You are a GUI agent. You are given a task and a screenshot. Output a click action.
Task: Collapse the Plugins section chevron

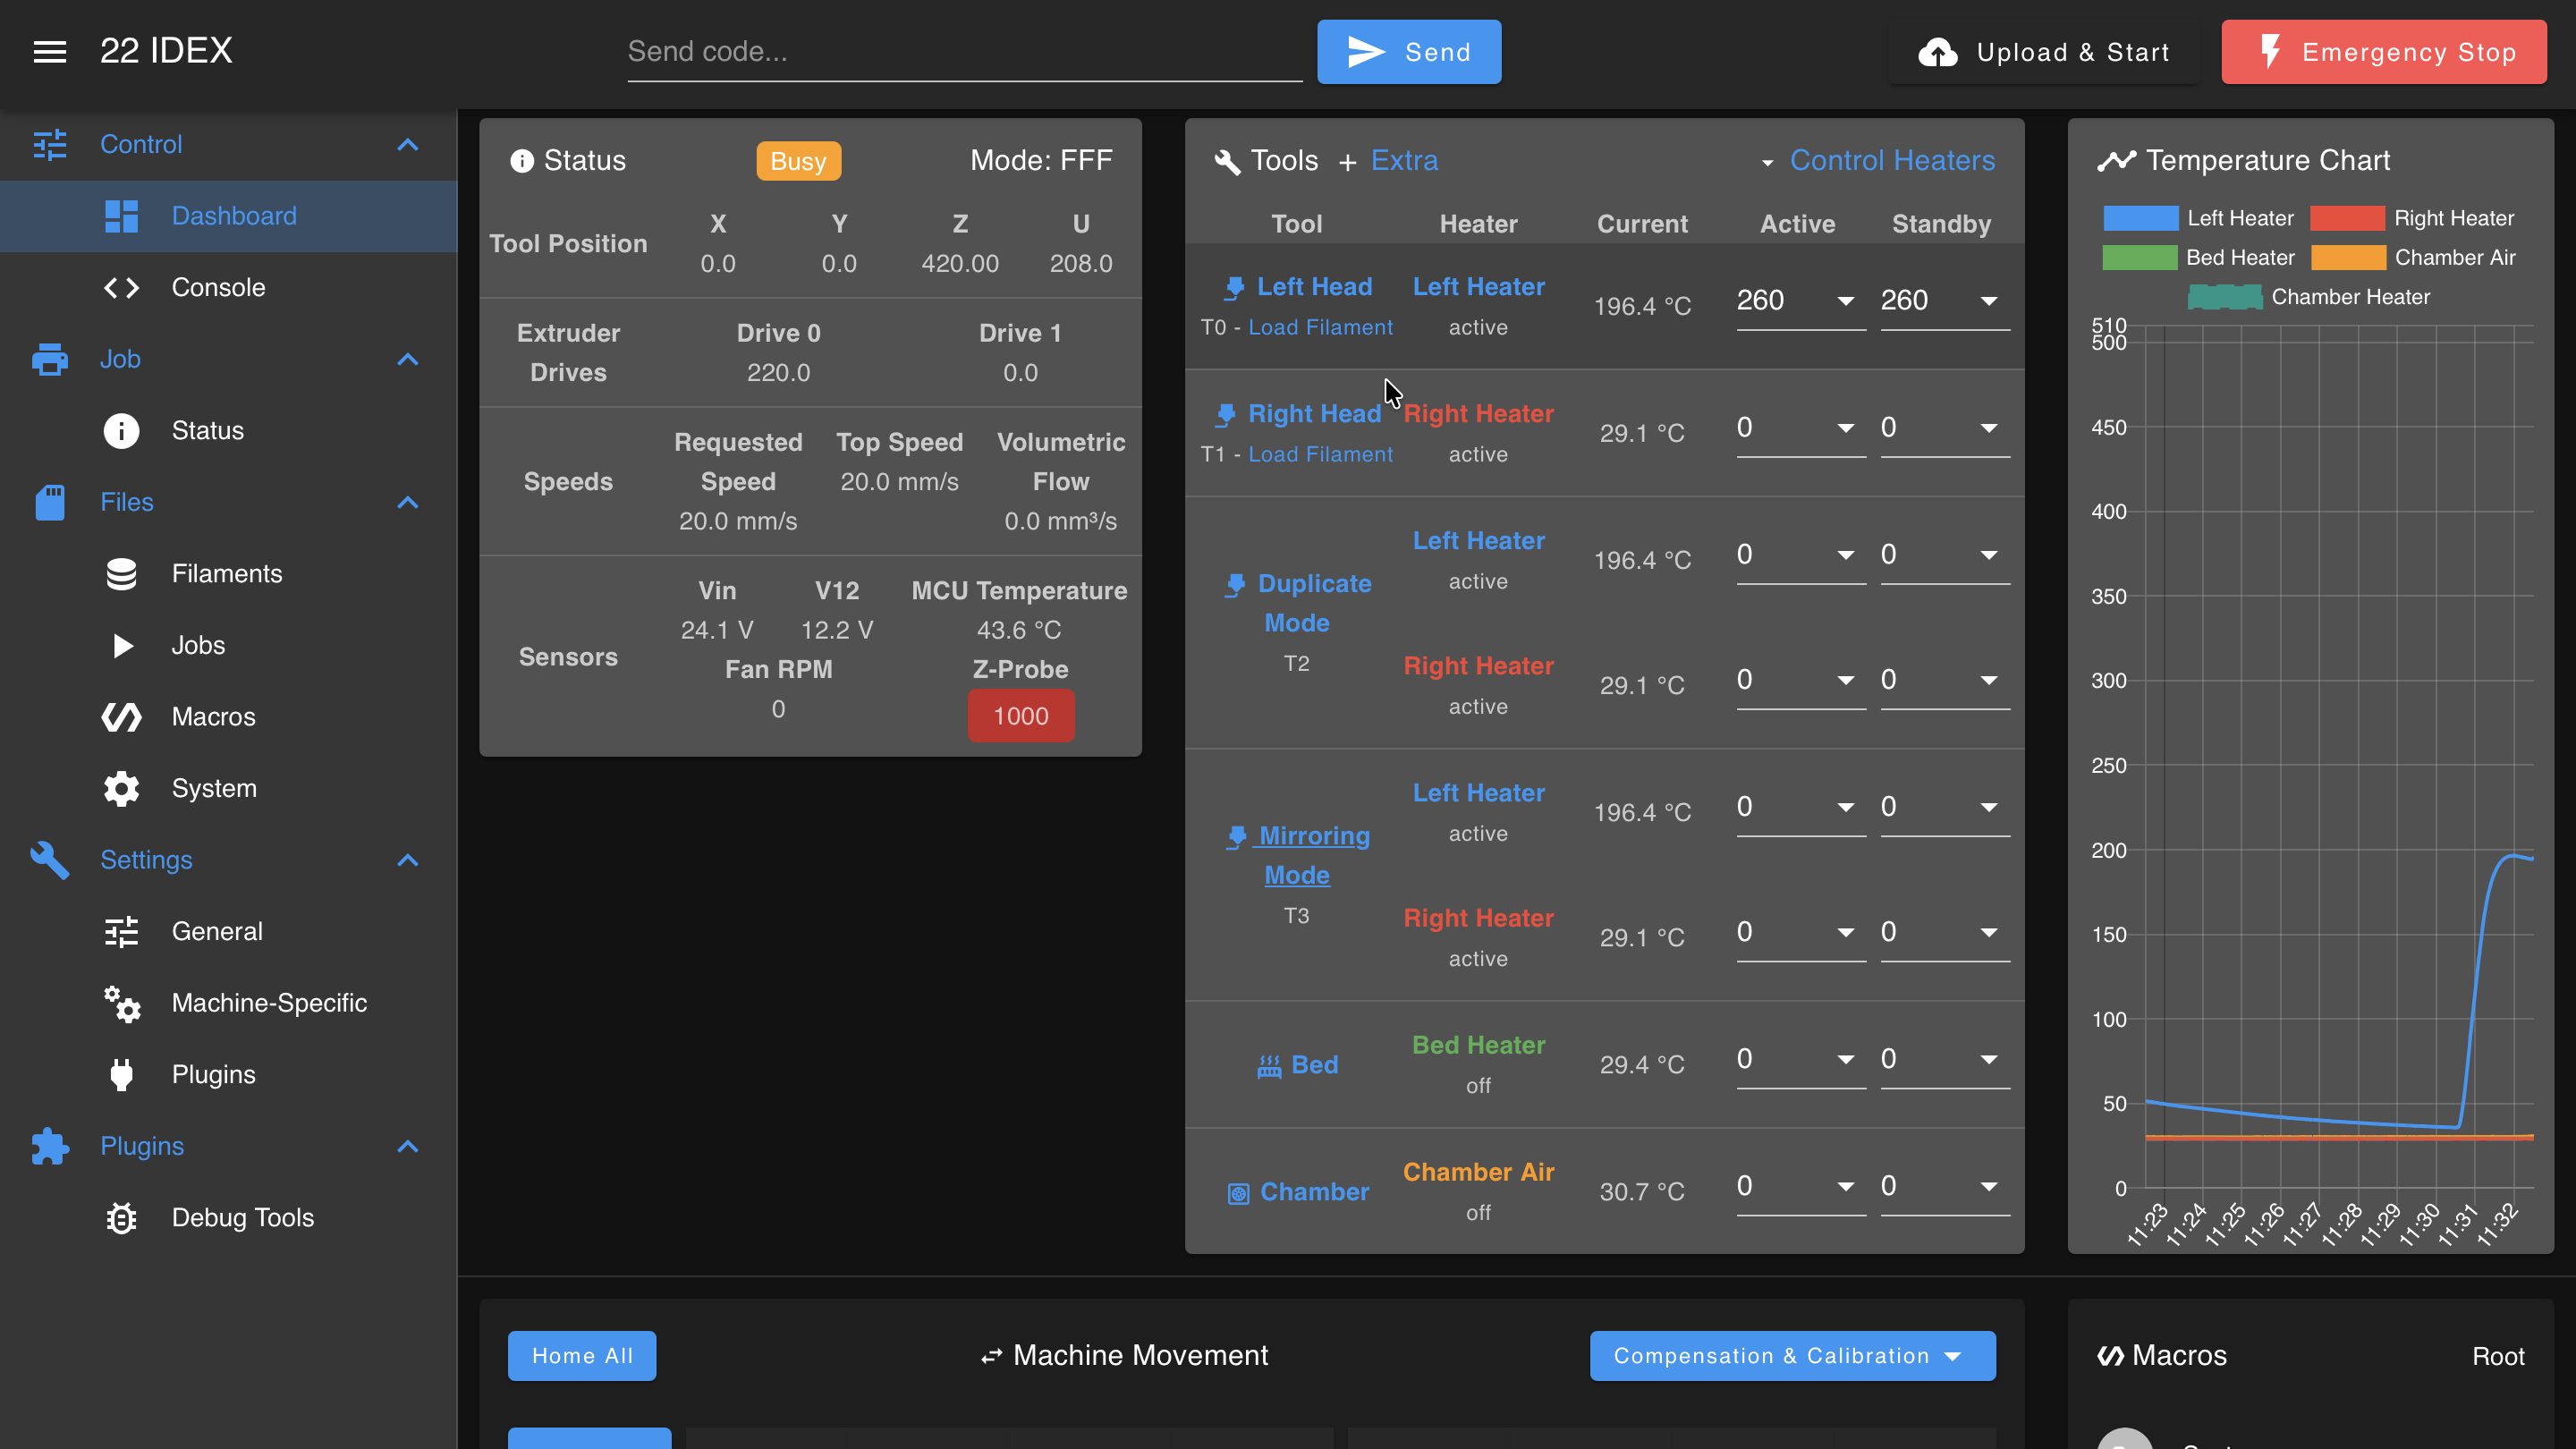click(x=407, y=1146)
